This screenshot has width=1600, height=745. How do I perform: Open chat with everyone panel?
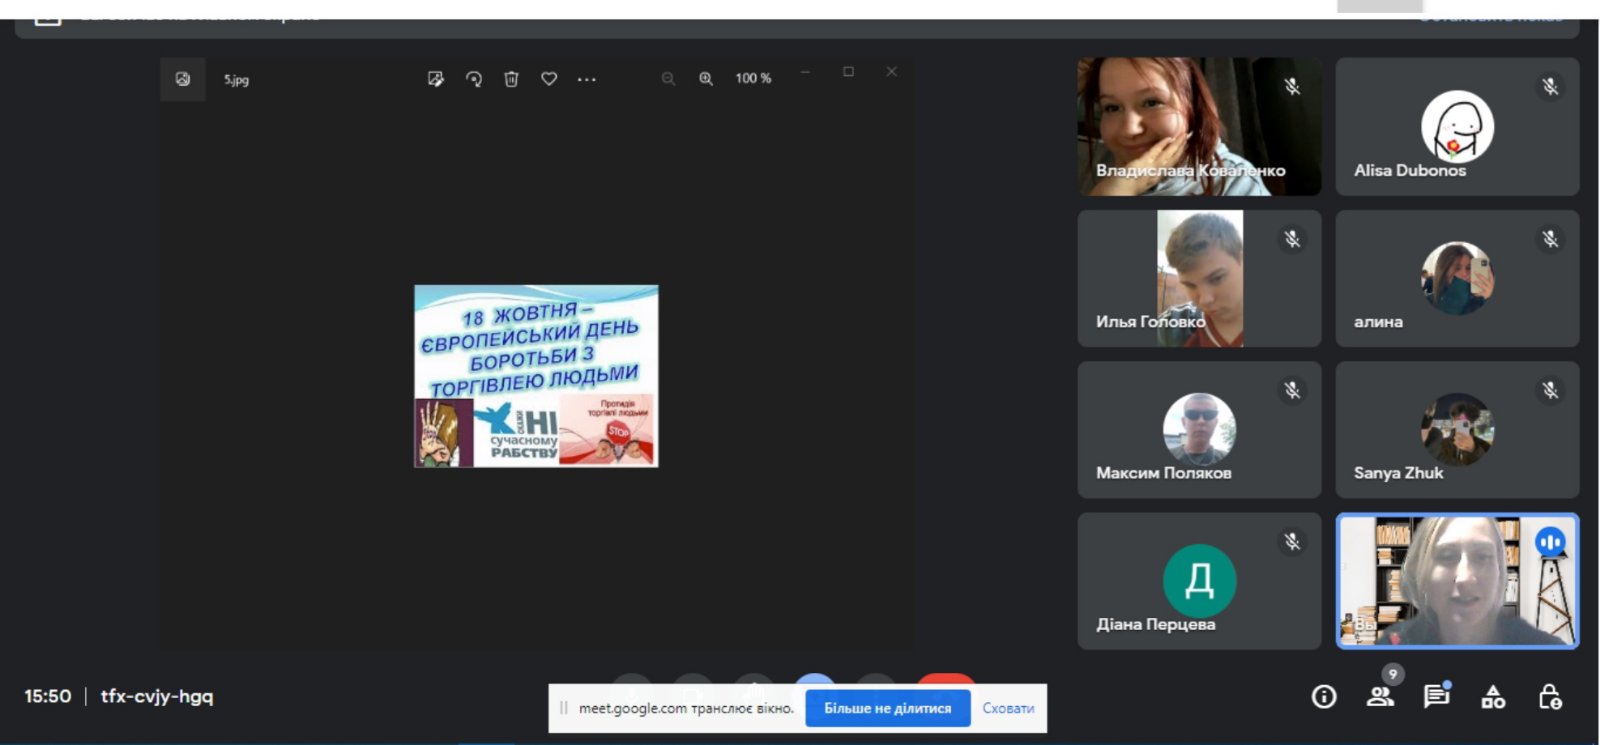coord(1436,697)
